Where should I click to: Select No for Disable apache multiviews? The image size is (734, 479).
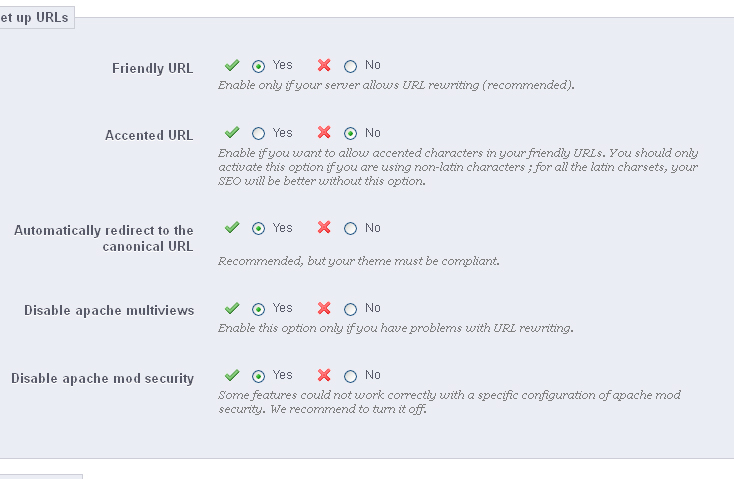350,309
